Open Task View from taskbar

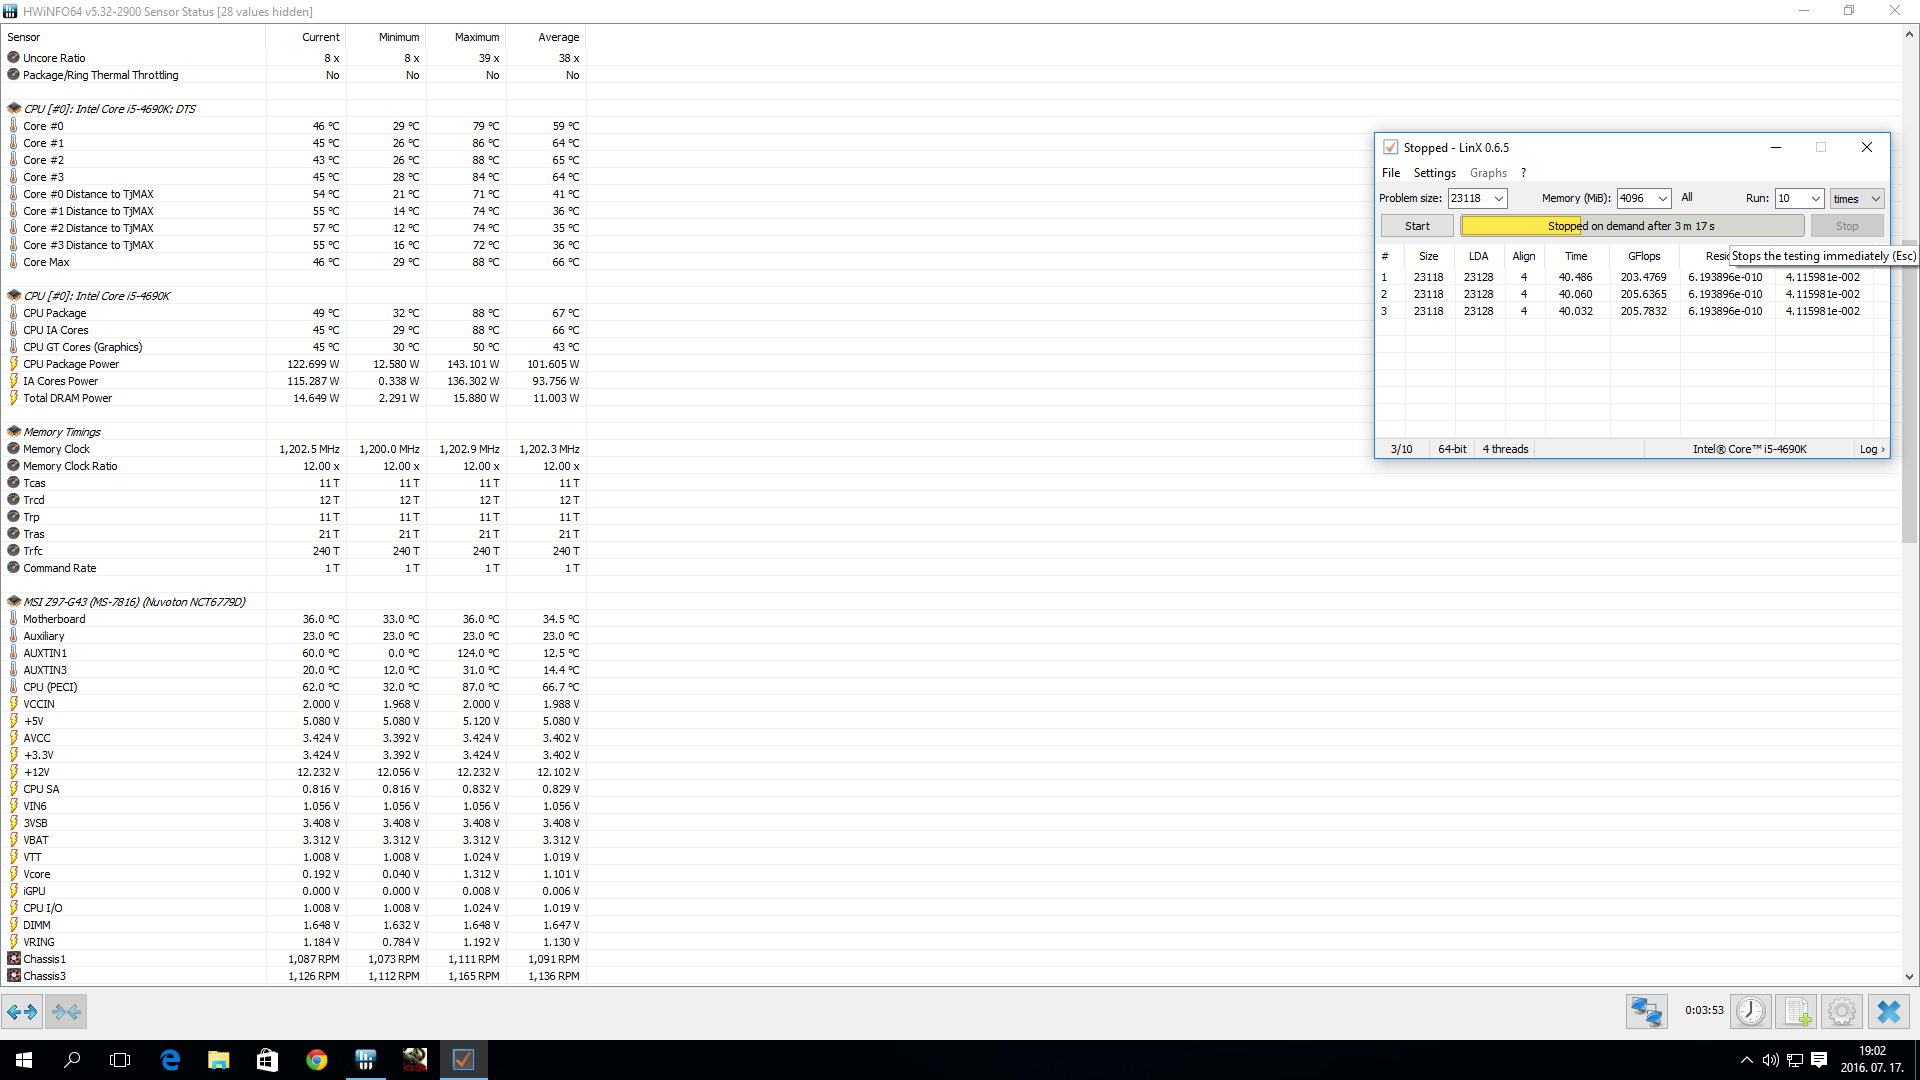coord(120,1060)
